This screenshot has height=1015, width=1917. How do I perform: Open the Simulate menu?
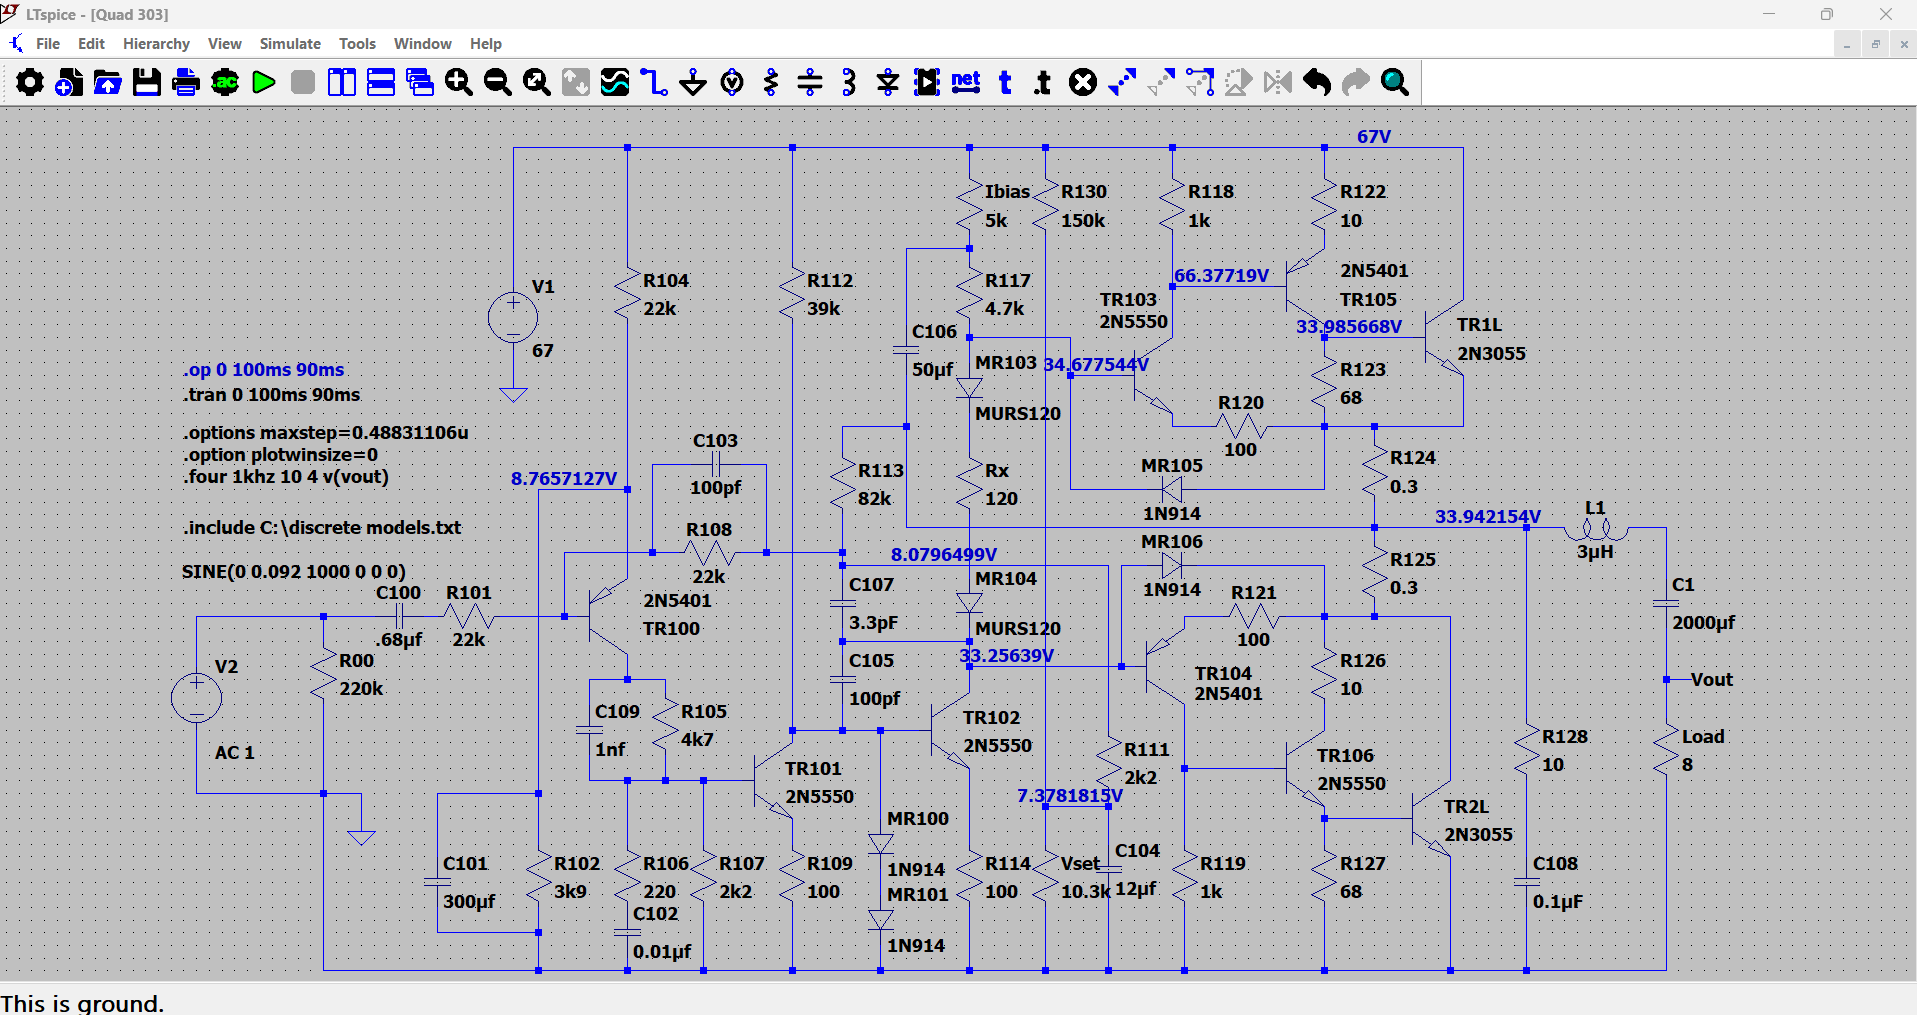(x=290, y=44)
